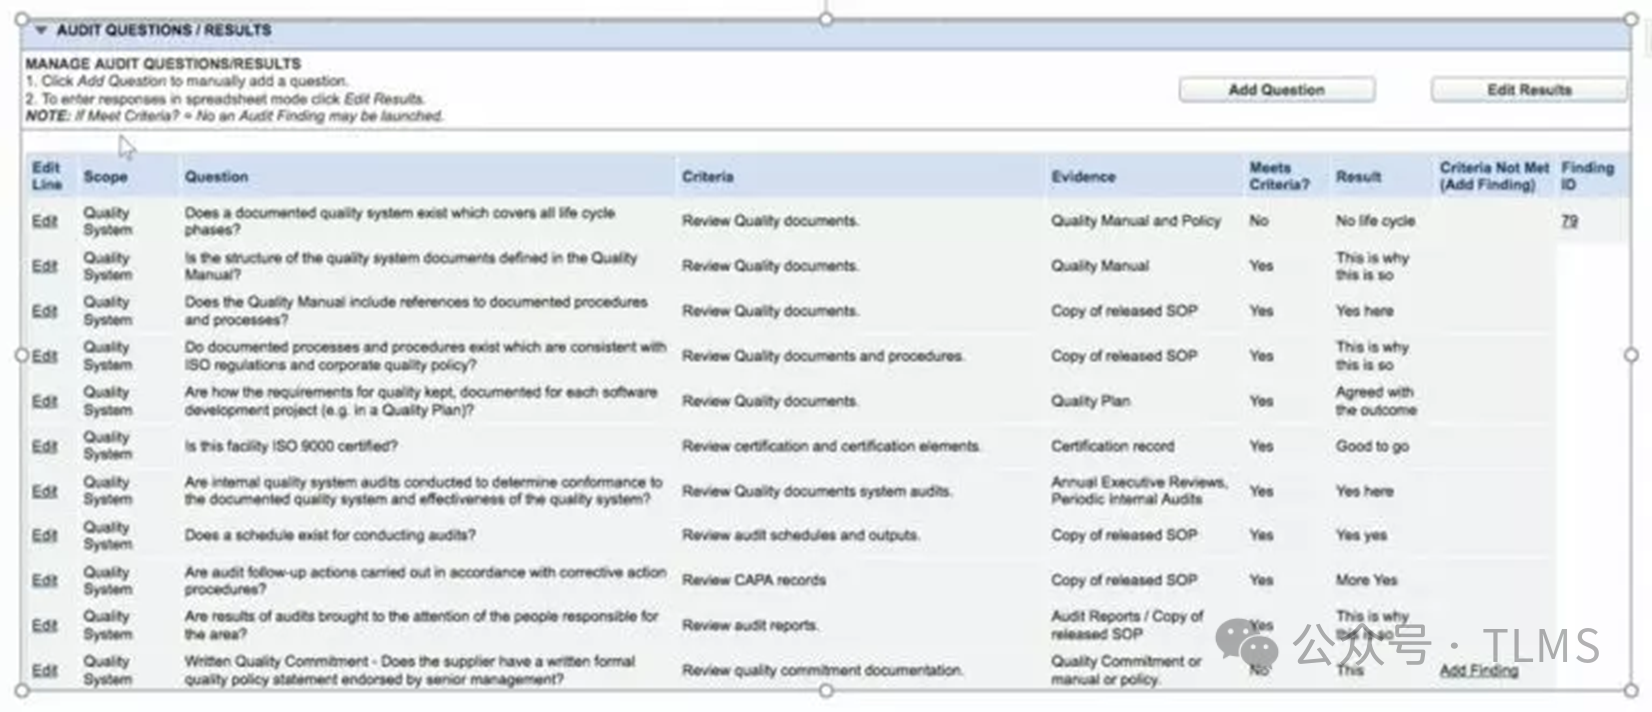Select the 'Good to go' result cell
This screenshot has height=712, width=1652.
click(1372, 446)
